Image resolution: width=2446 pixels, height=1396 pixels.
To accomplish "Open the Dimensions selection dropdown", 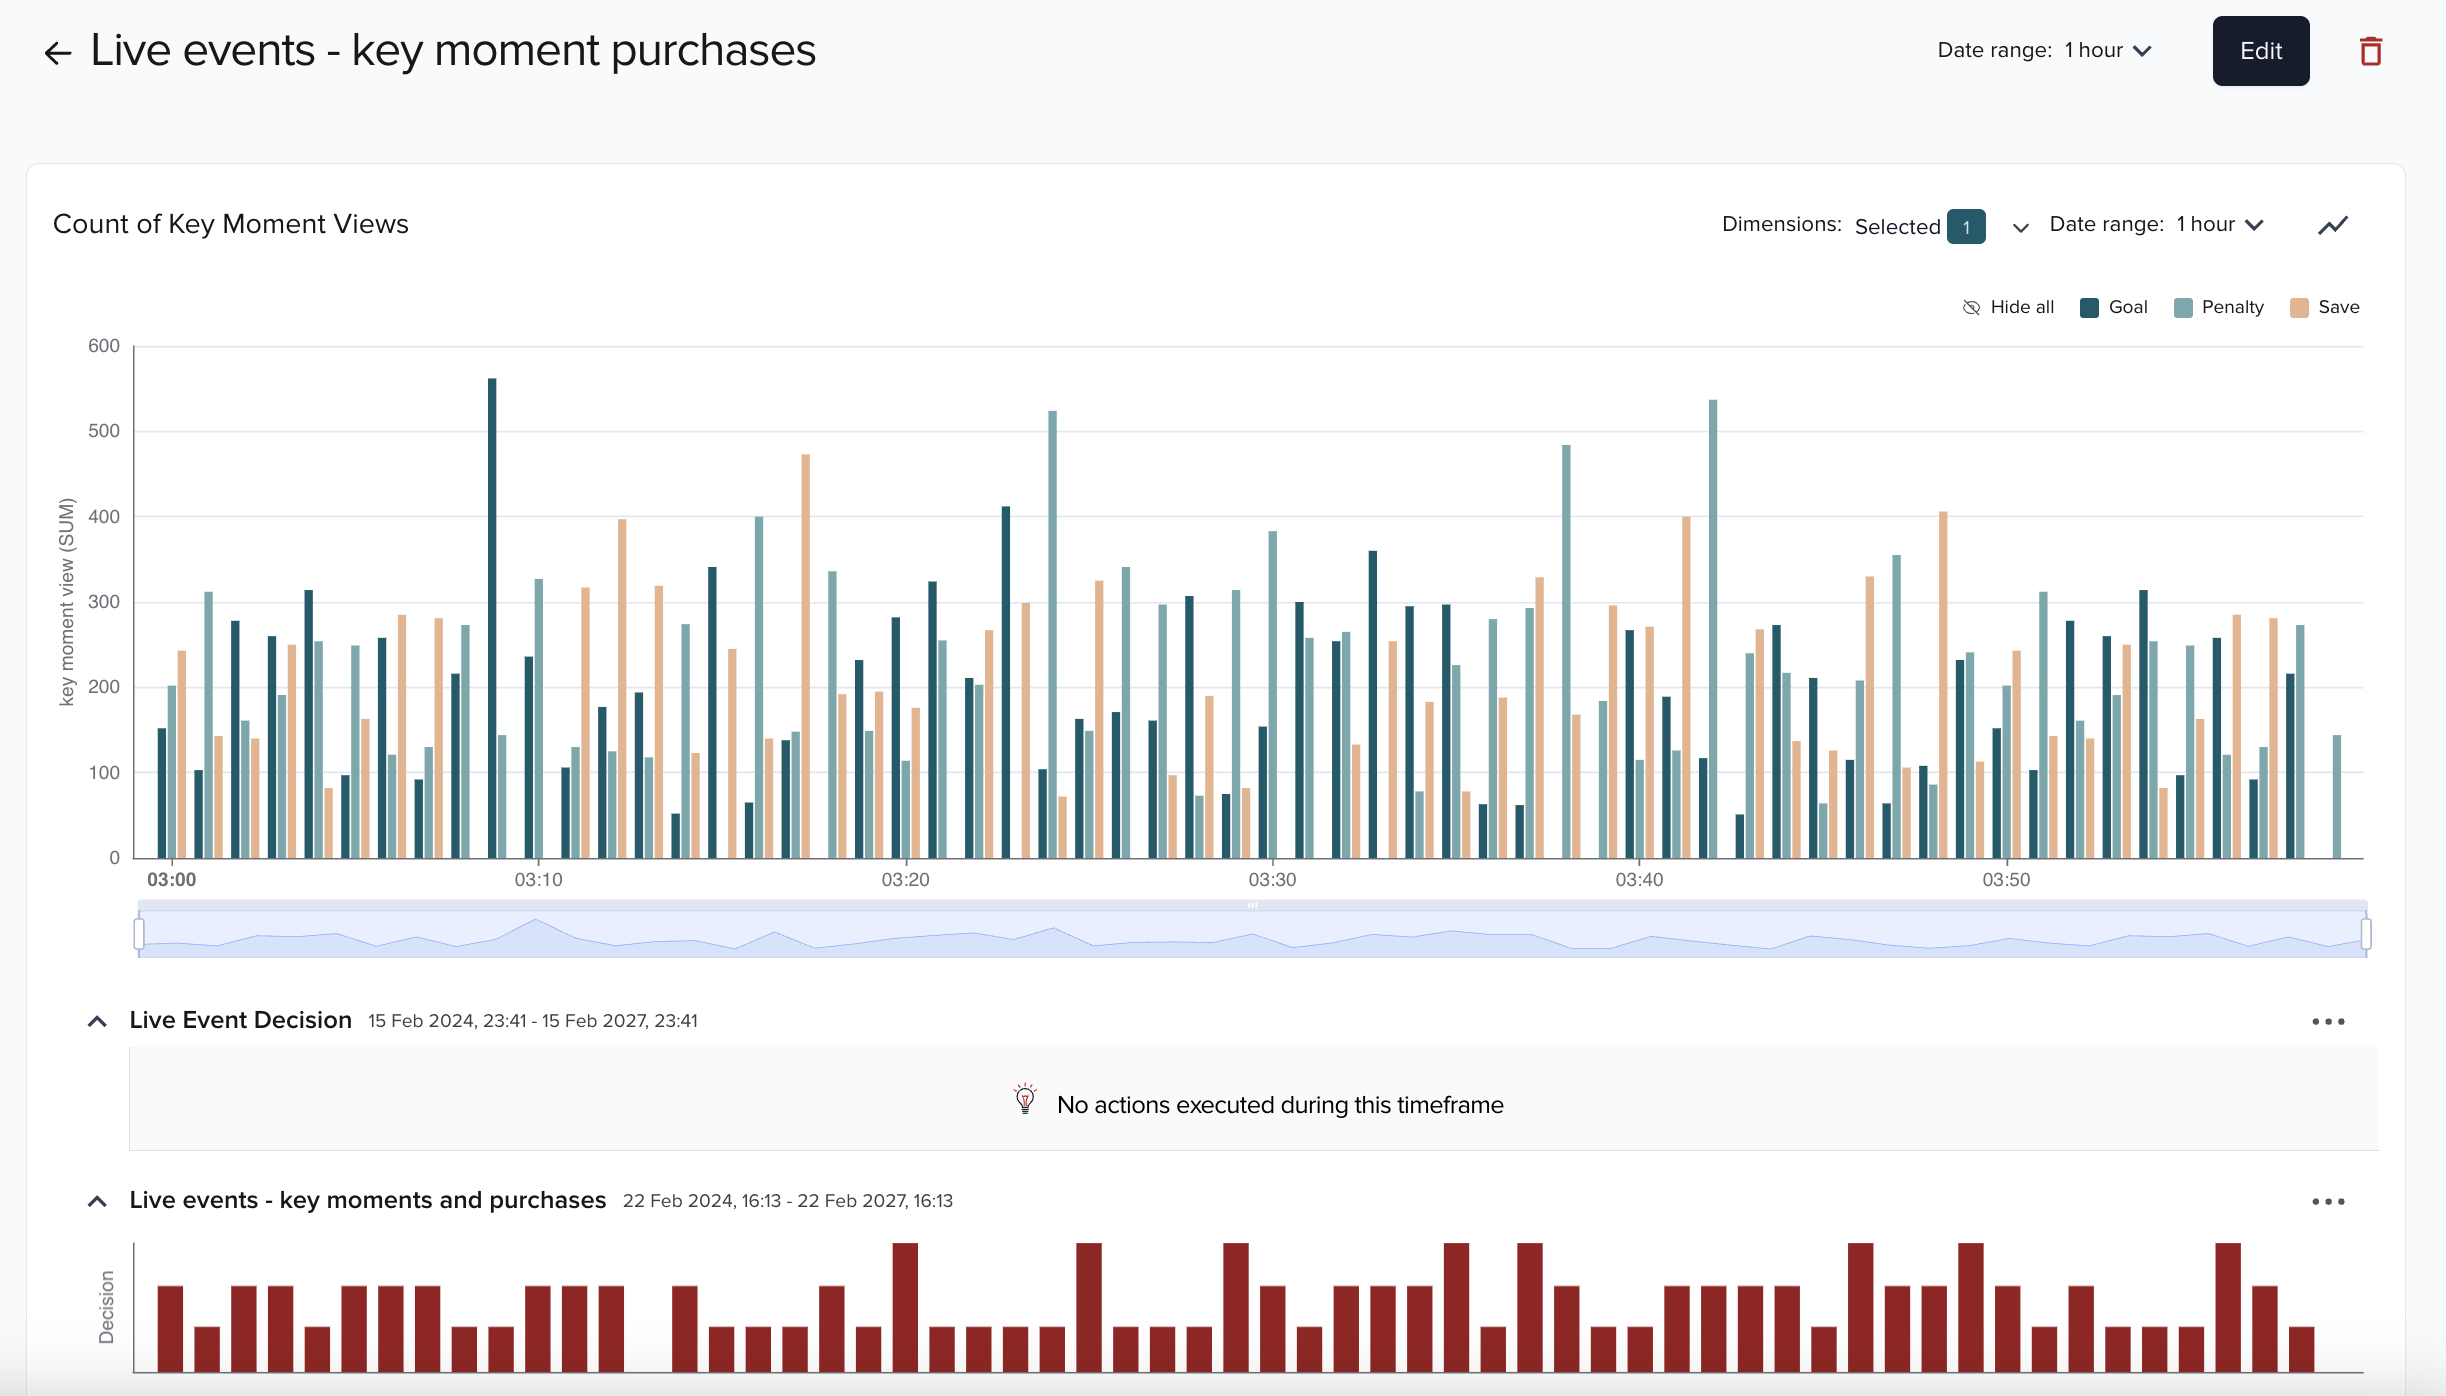I will pos(2020,226).
